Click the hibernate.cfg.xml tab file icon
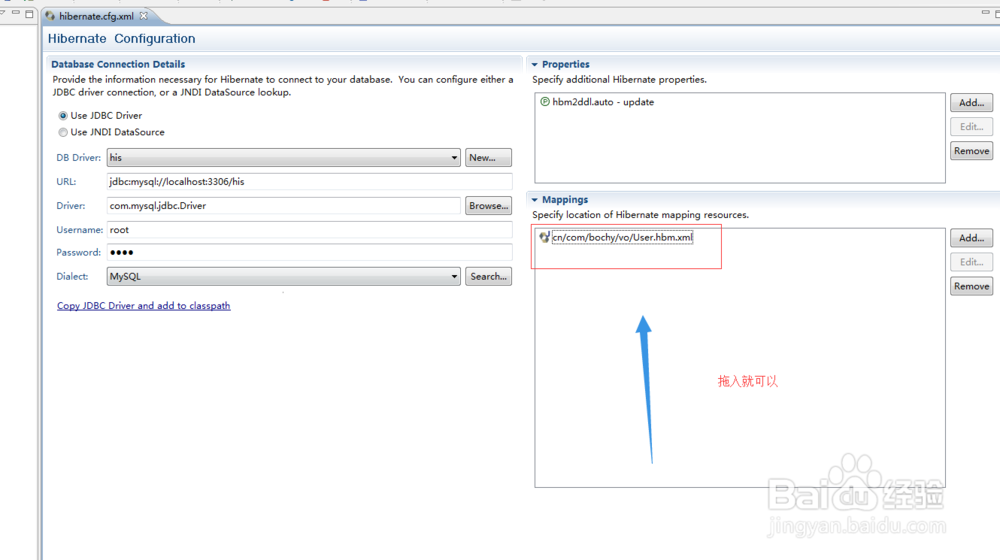This screenshot has height=560, width=1000. click(50, 16)
